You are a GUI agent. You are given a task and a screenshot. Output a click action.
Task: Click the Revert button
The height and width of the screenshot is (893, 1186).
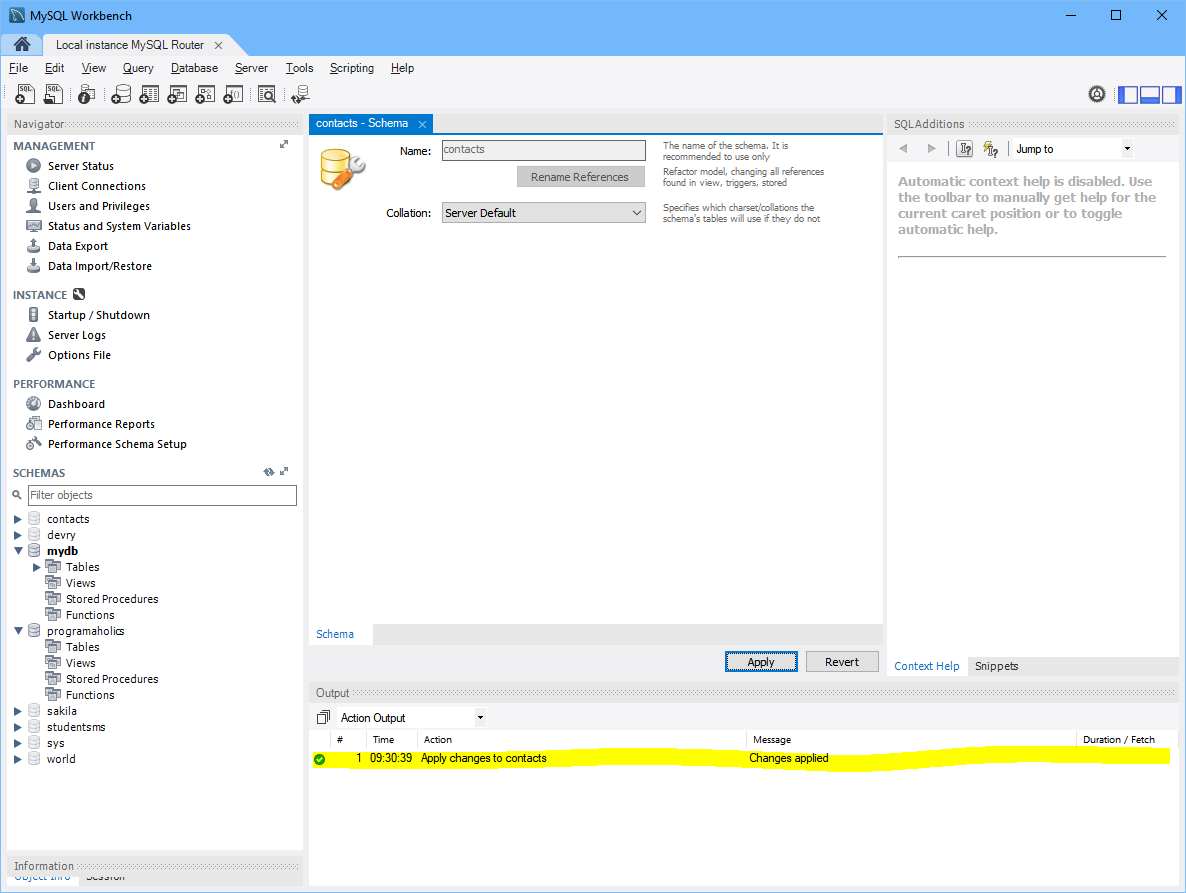click(842, 662)
